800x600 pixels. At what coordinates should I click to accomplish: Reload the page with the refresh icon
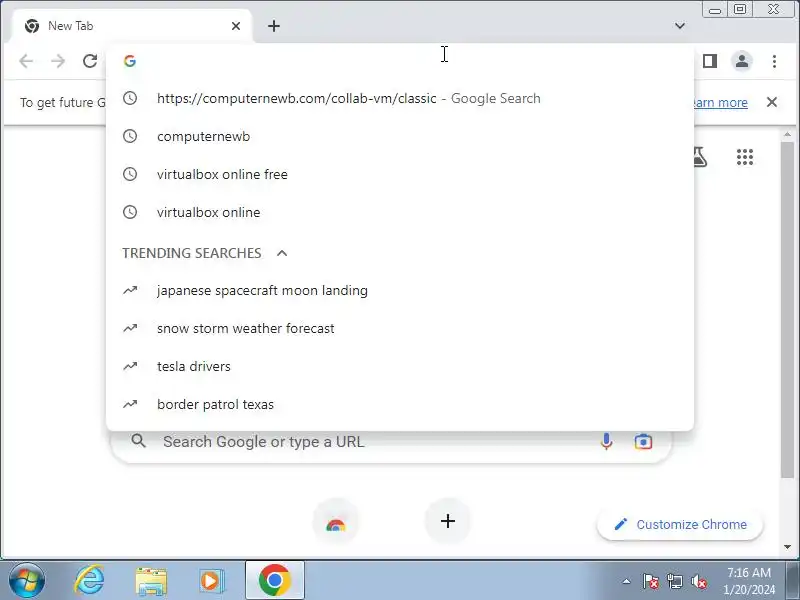pos(90,61)
